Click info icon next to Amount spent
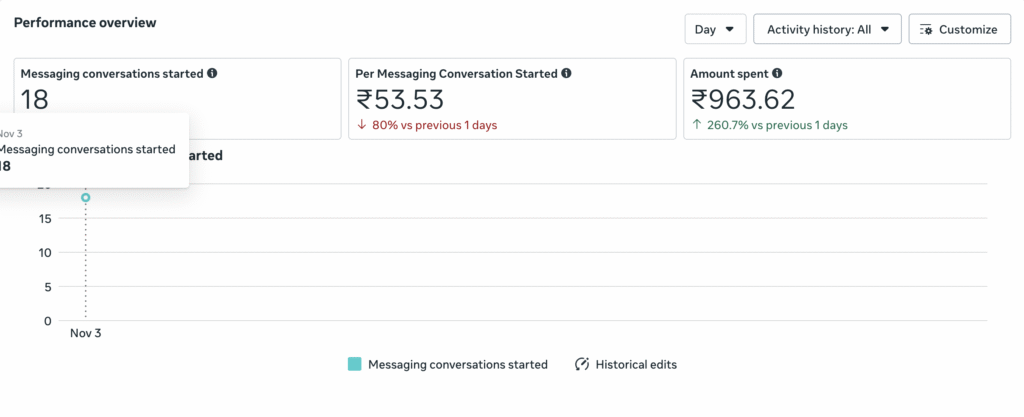 click(777, 74)
